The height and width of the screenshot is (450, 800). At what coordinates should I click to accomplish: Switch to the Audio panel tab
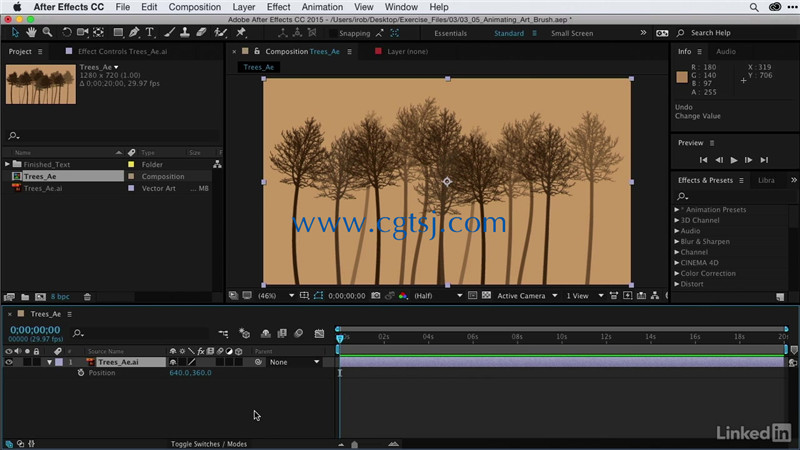[x=726, y=52]
